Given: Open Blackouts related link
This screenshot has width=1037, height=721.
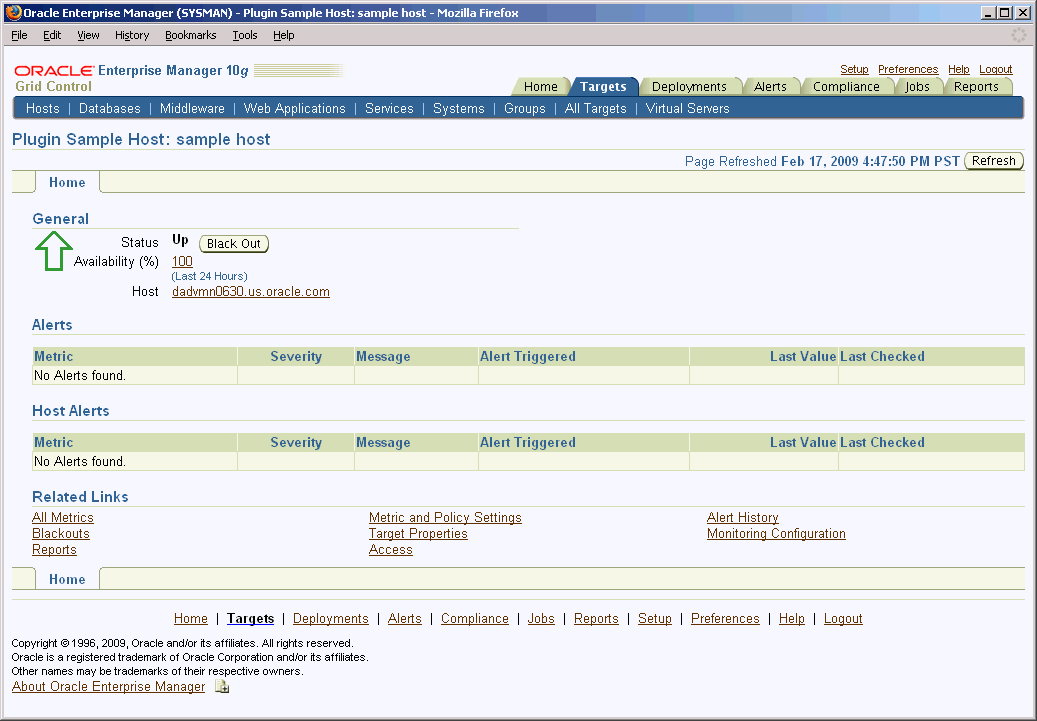Looking at the screenshot, I should (61, 534).
